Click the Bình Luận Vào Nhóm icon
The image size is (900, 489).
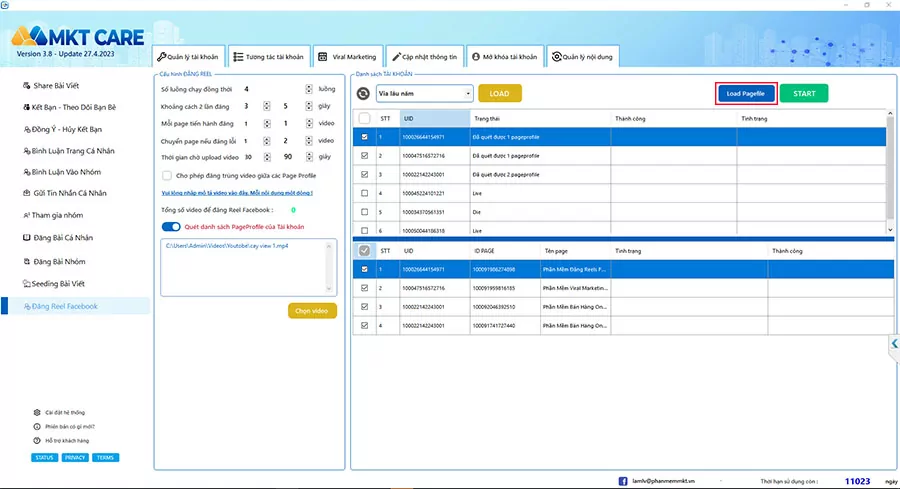[x=26, y=172]
